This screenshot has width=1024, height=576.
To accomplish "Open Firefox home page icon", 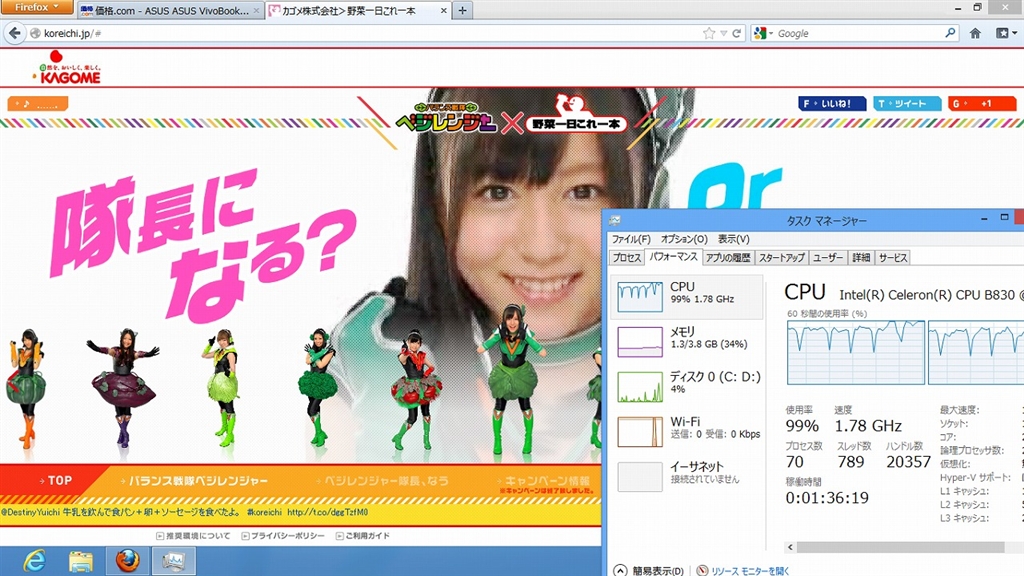I will point(975,33).
